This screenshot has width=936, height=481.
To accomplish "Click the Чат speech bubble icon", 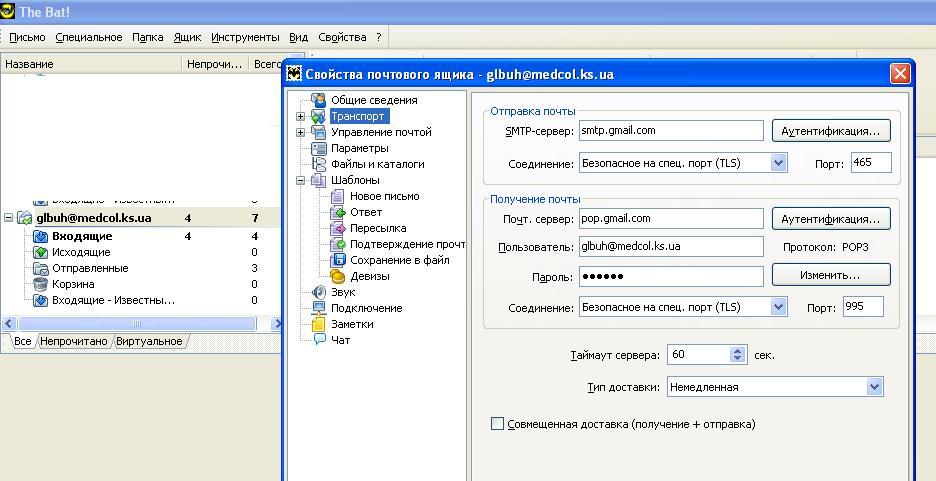I will (319, 340).
